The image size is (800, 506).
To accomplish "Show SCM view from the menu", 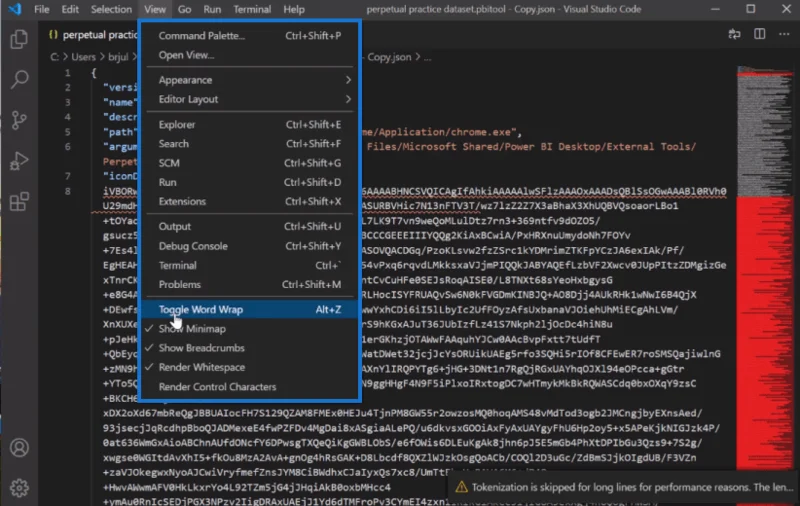I will (249, 163).
